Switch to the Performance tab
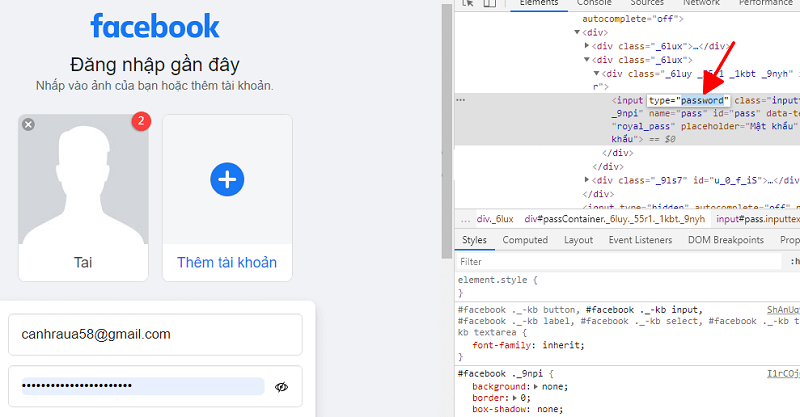This screenshot has height=417, width=800. coord(766,3)
